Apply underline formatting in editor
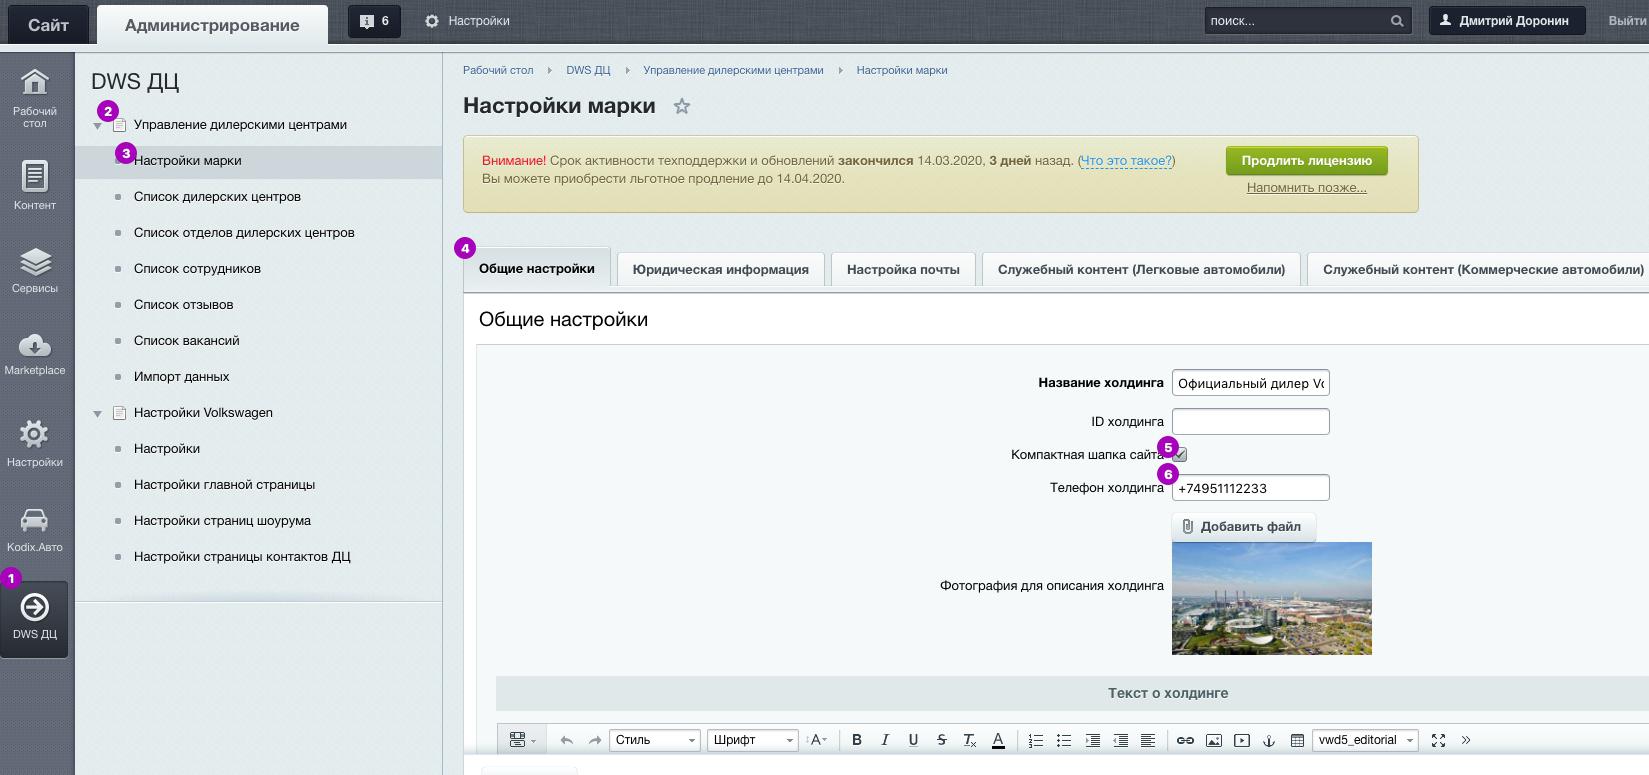 [913, 740]
